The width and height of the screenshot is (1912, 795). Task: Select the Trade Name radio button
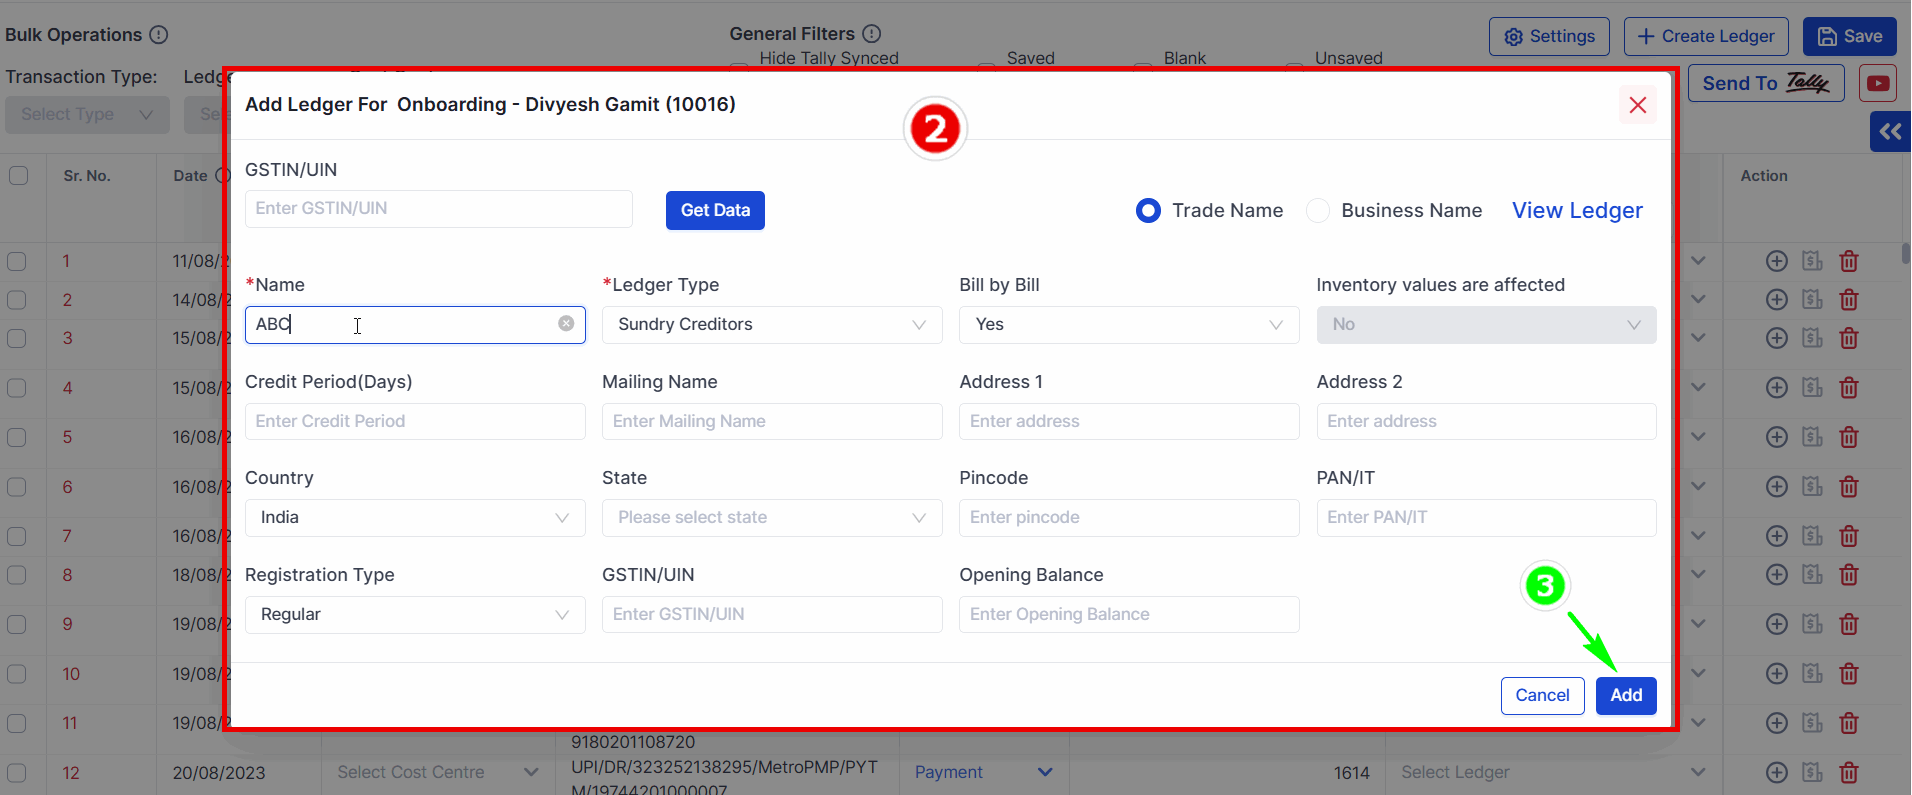(1148, 210)
